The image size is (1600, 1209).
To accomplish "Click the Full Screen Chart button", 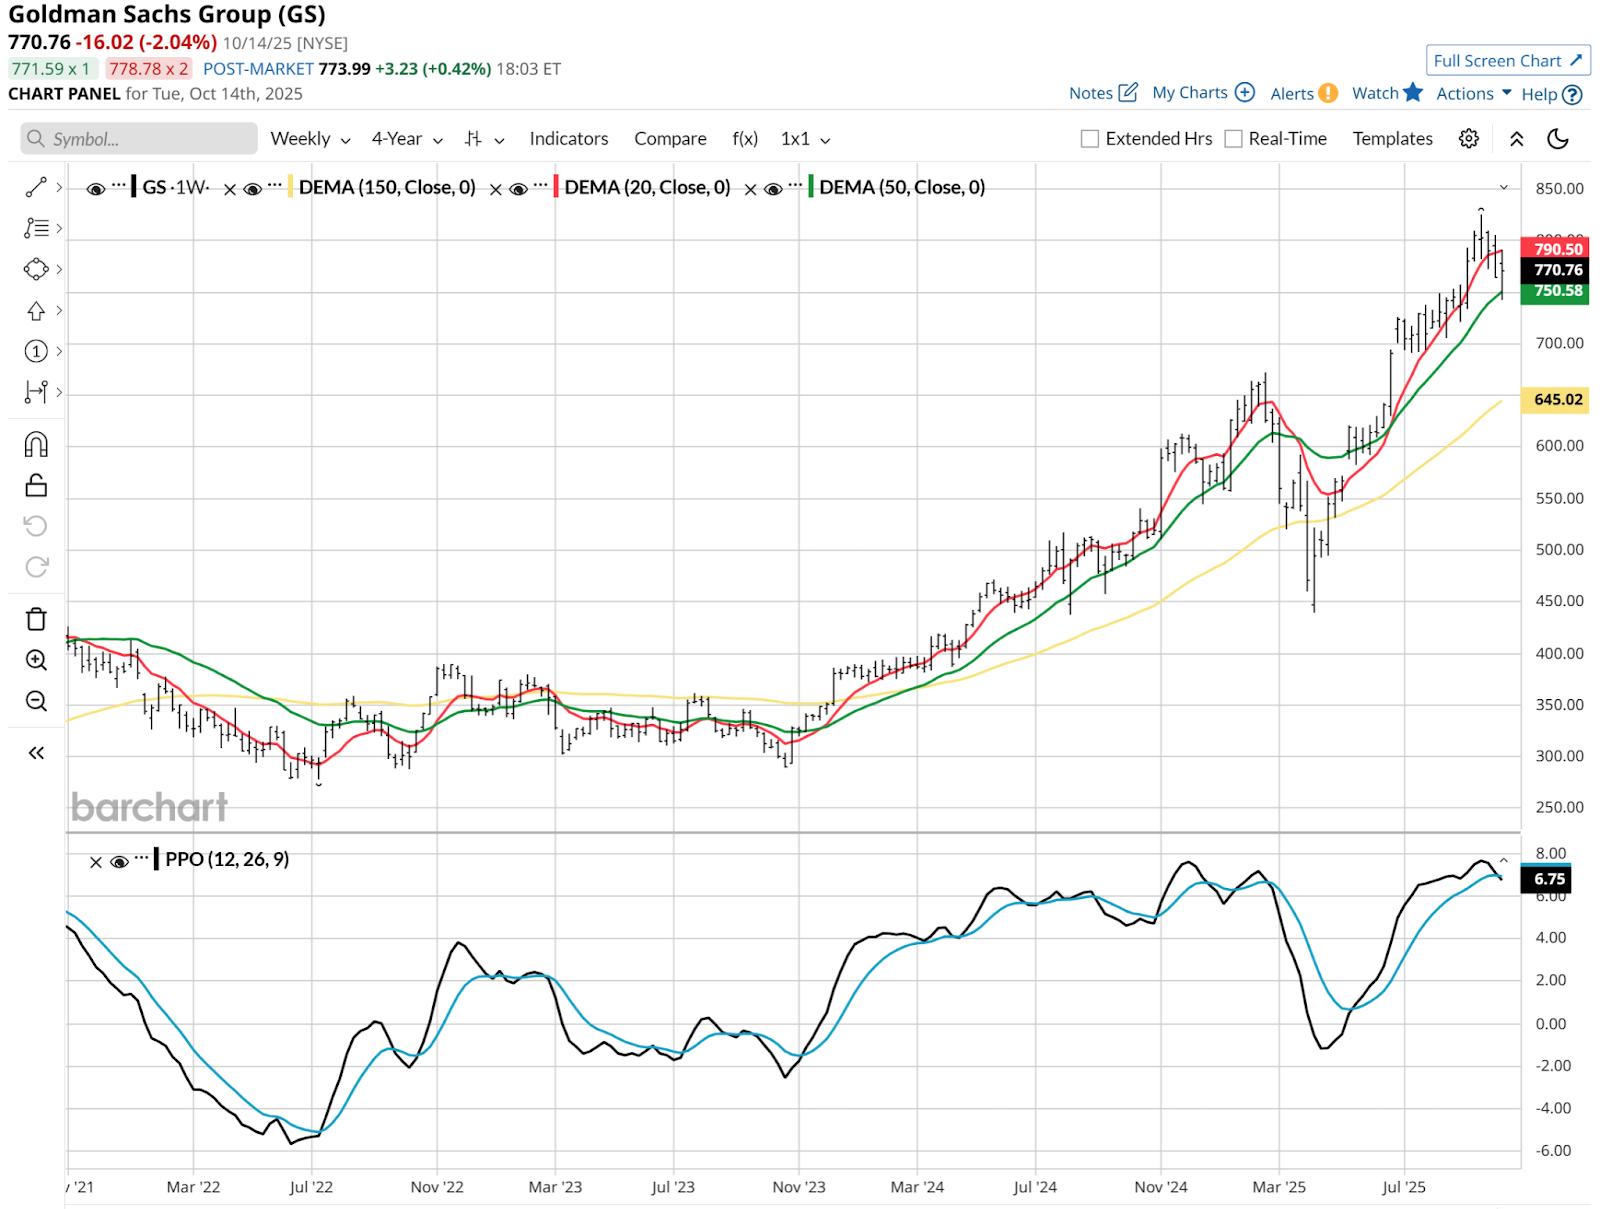I will tap(1507, 61).
